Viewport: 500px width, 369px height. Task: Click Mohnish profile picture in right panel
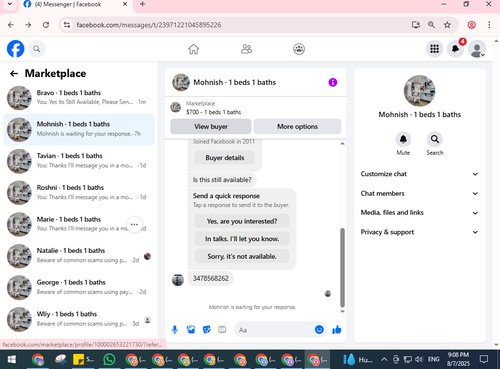[419, 91]
